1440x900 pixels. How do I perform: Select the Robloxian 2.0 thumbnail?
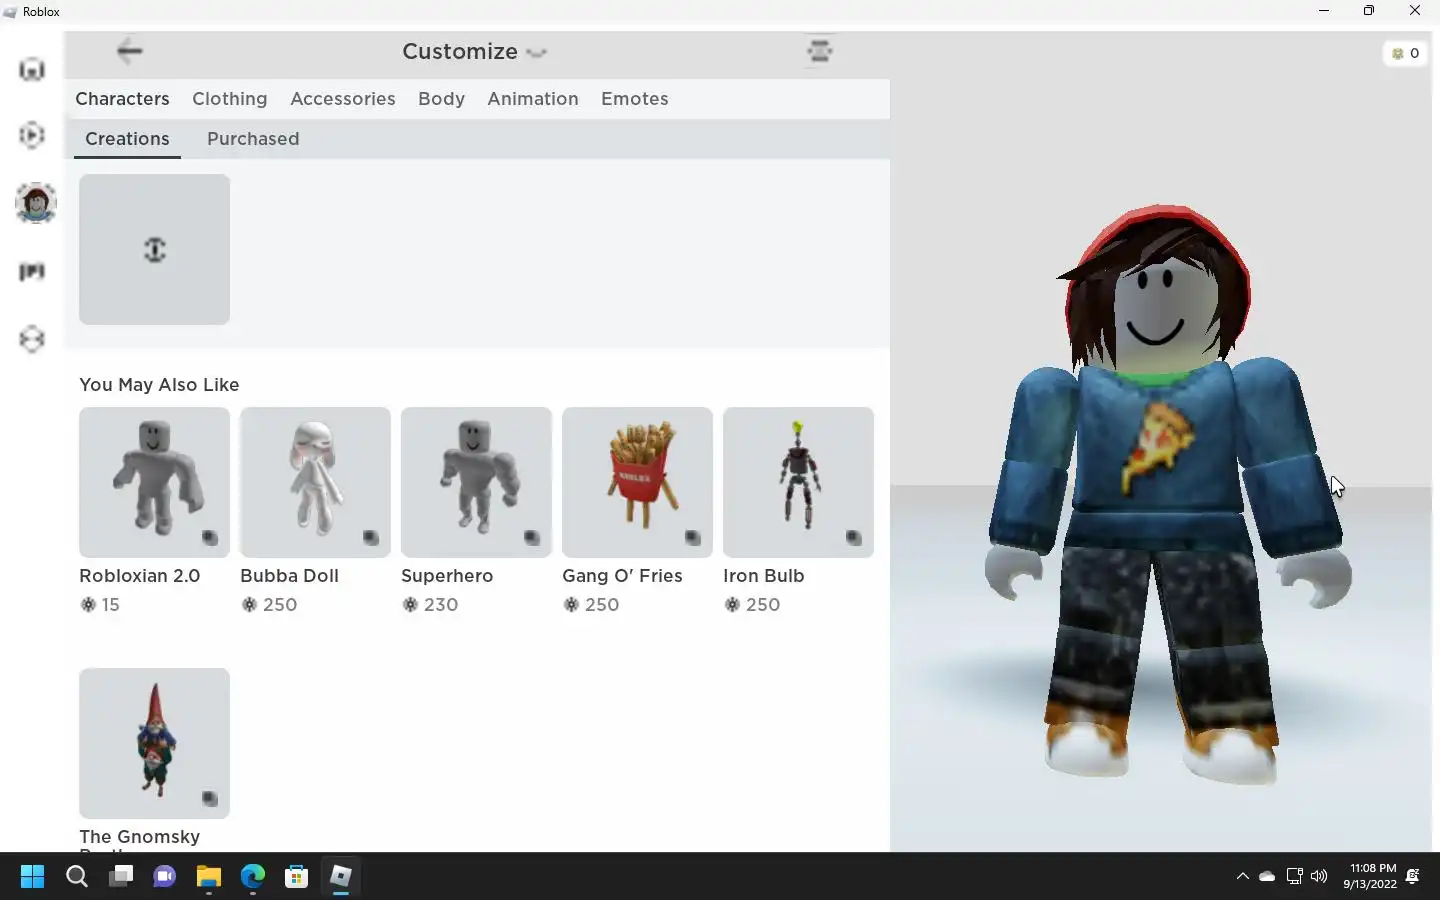(x=154, y=482)
